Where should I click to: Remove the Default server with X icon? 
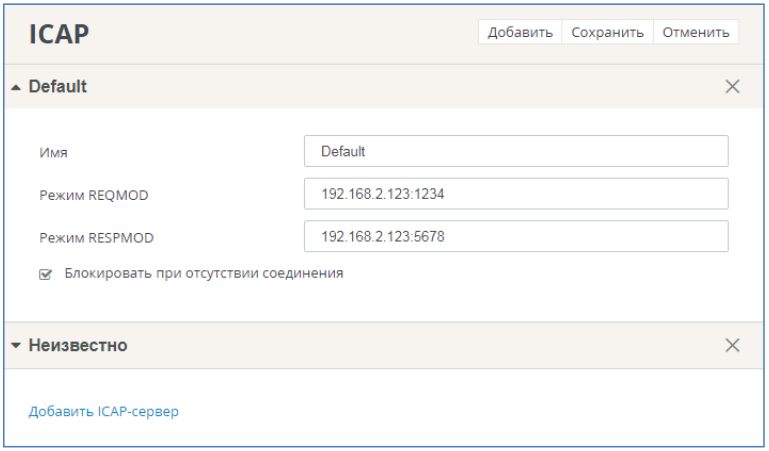pyautogui.click(x=732, y=87)
